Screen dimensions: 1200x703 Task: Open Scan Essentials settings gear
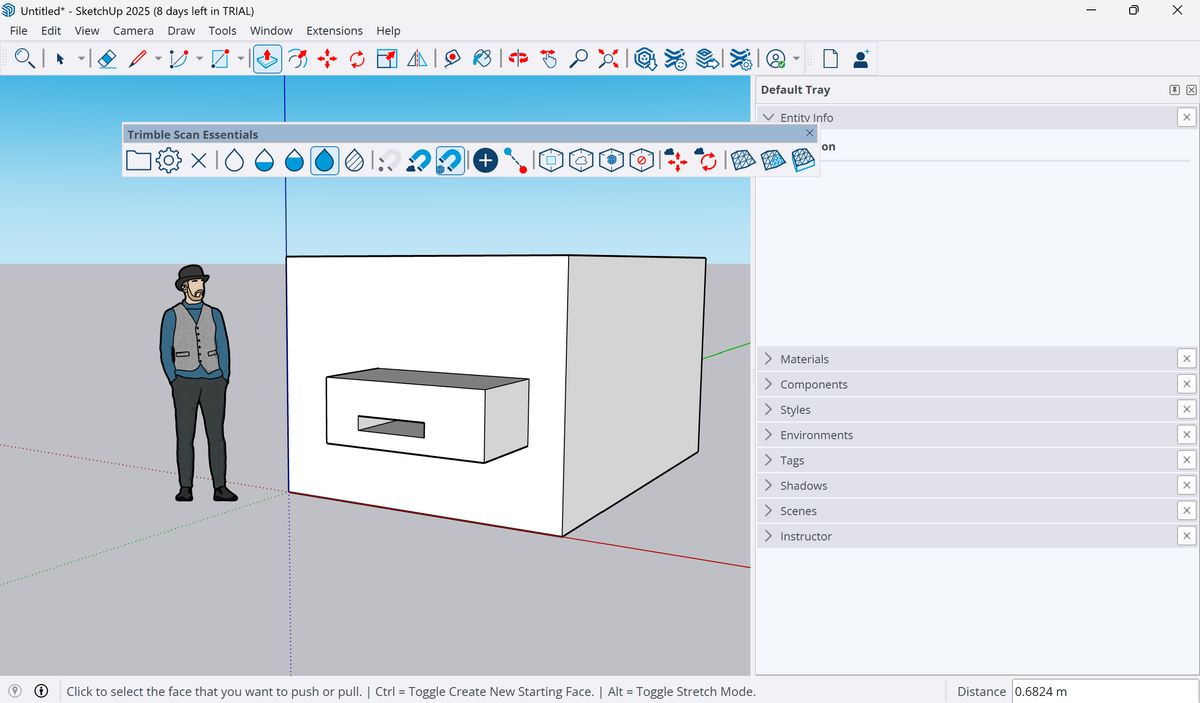click(168, 160)
